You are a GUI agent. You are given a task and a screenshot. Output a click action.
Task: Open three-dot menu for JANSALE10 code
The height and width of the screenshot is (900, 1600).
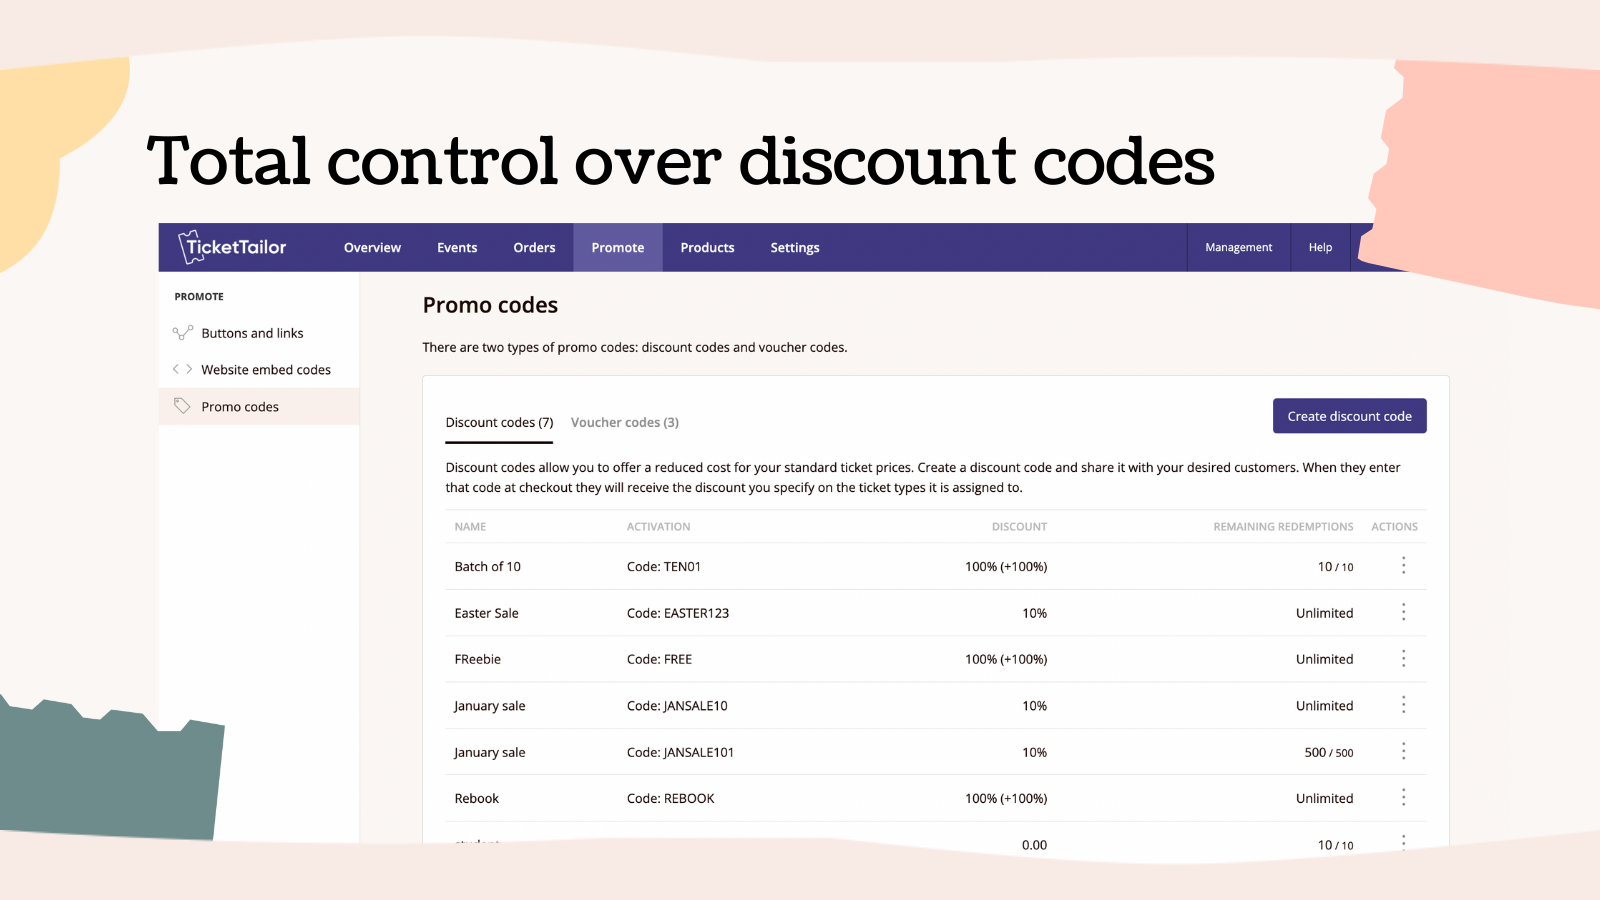[x=1403, y=705]
